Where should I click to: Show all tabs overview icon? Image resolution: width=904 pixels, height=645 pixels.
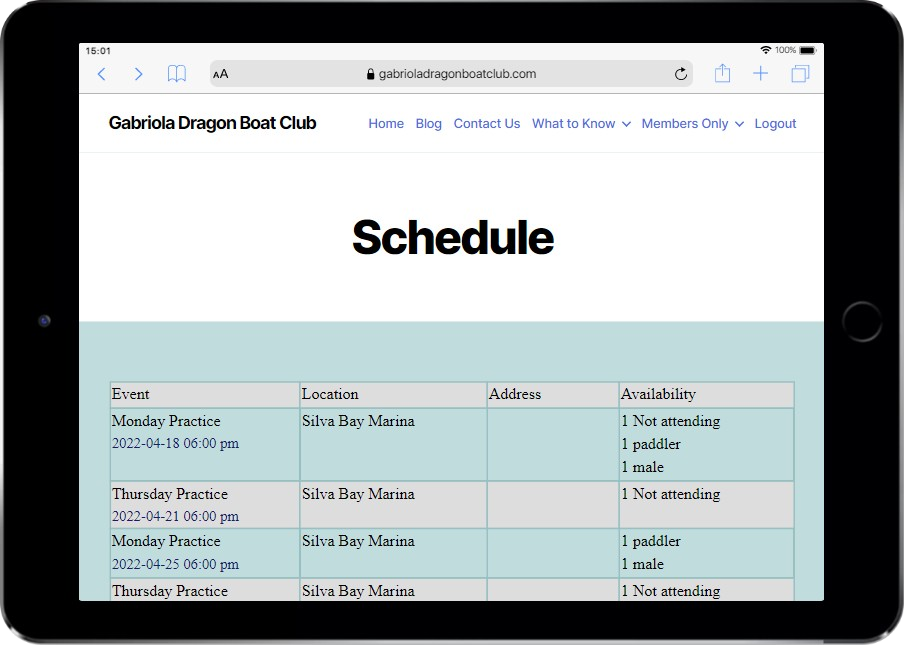coord(800,74)
